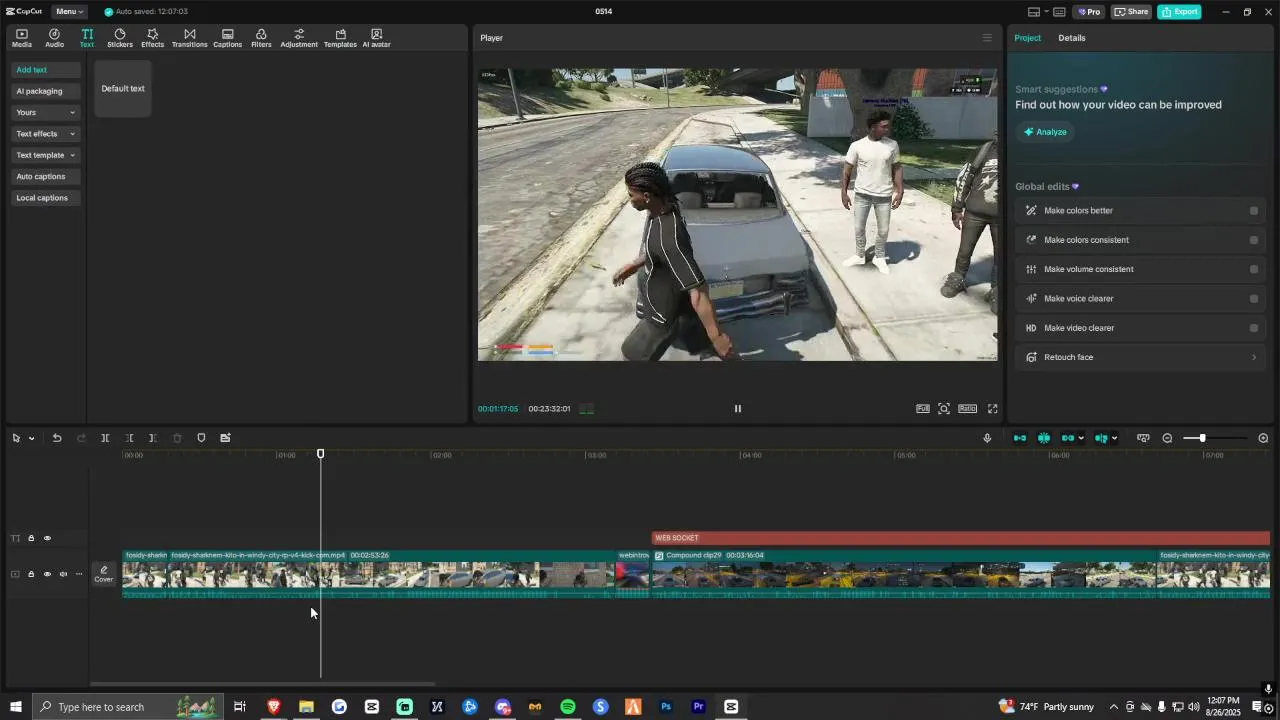Open the player hamburger menu

click(987, 38)
